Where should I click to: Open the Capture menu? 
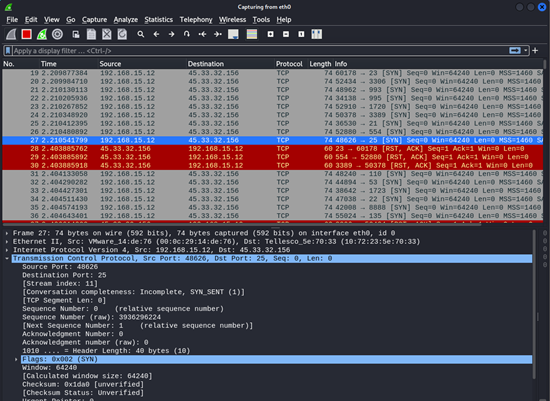(94, 20)
